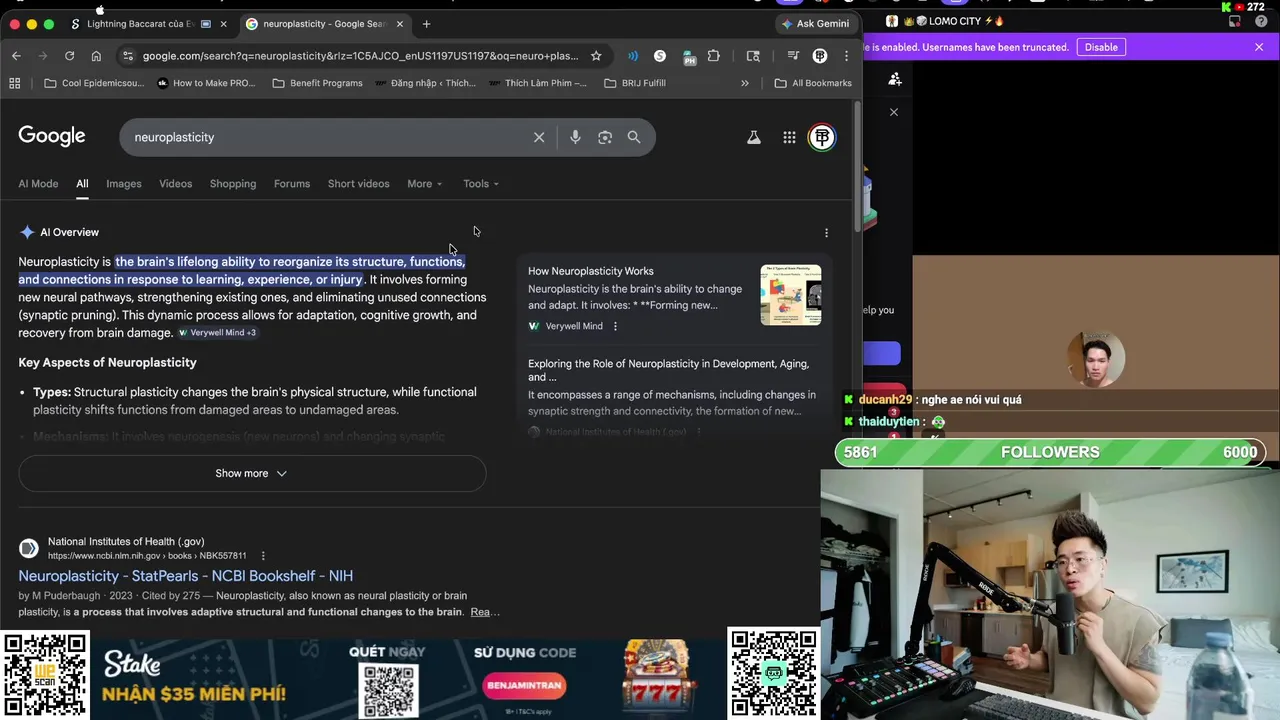Screen dimensions: 1280x720
Task: Reload the page with the refresh icon
Action: click(69, 56)
